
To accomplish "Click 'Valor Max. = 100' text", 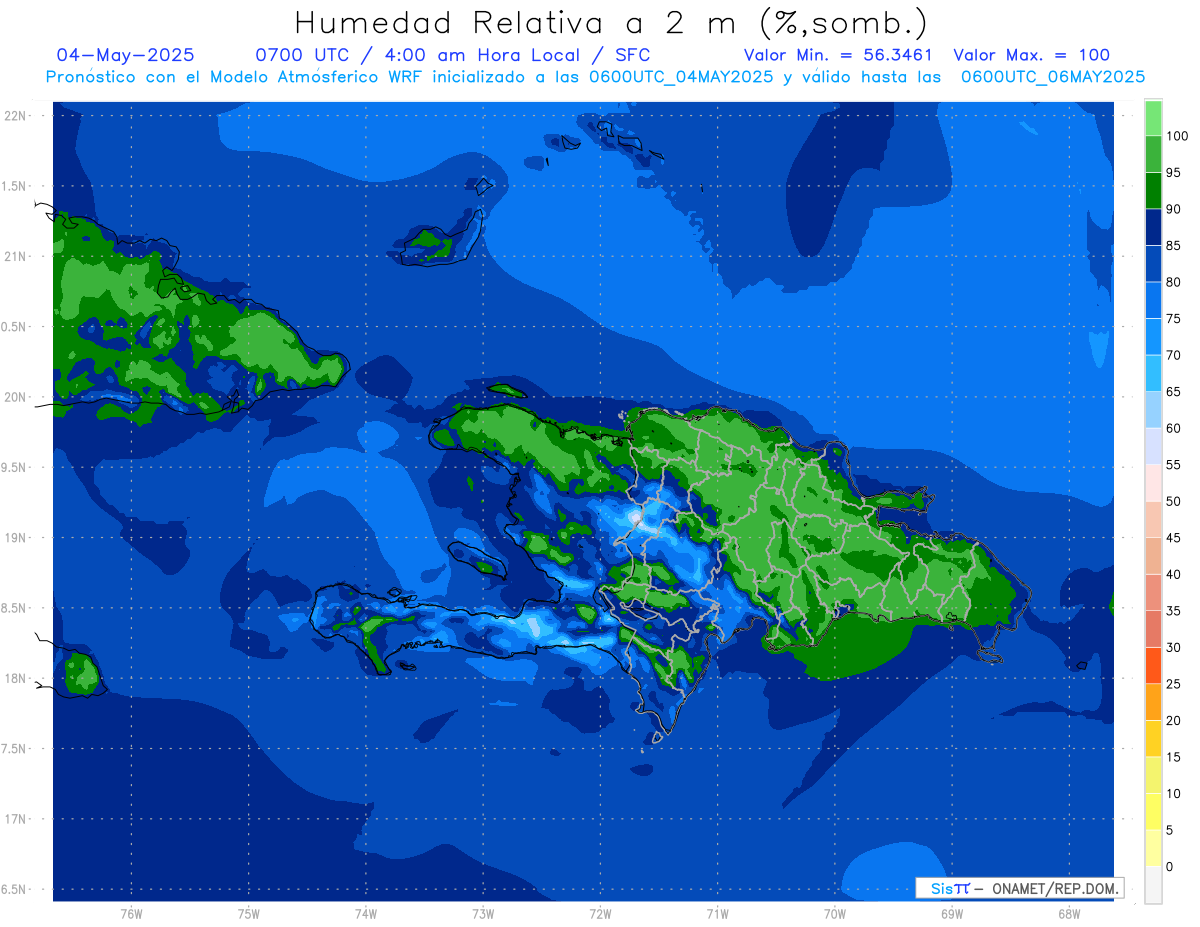I will (x=1031, y=56).
